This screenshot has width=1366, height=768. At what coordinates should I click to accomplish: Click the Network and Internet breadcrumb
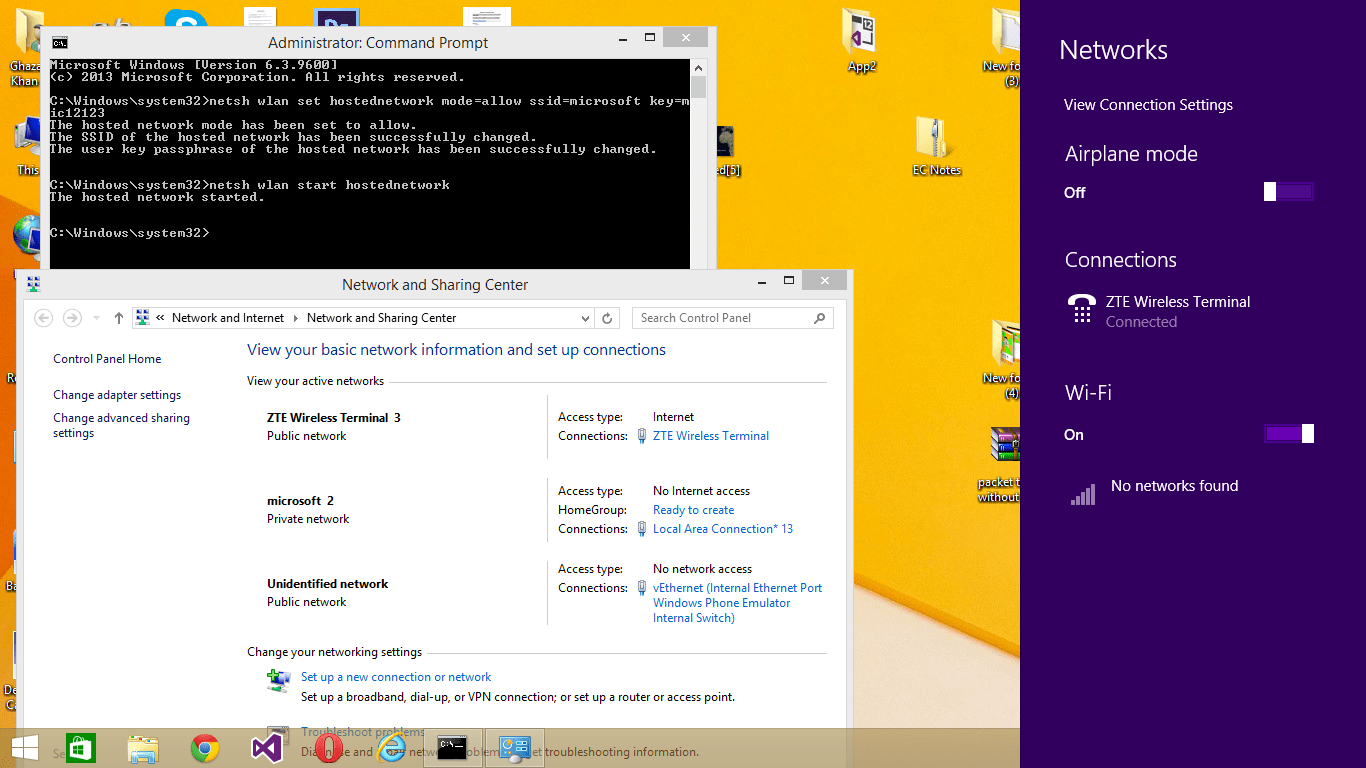point(228,318)
